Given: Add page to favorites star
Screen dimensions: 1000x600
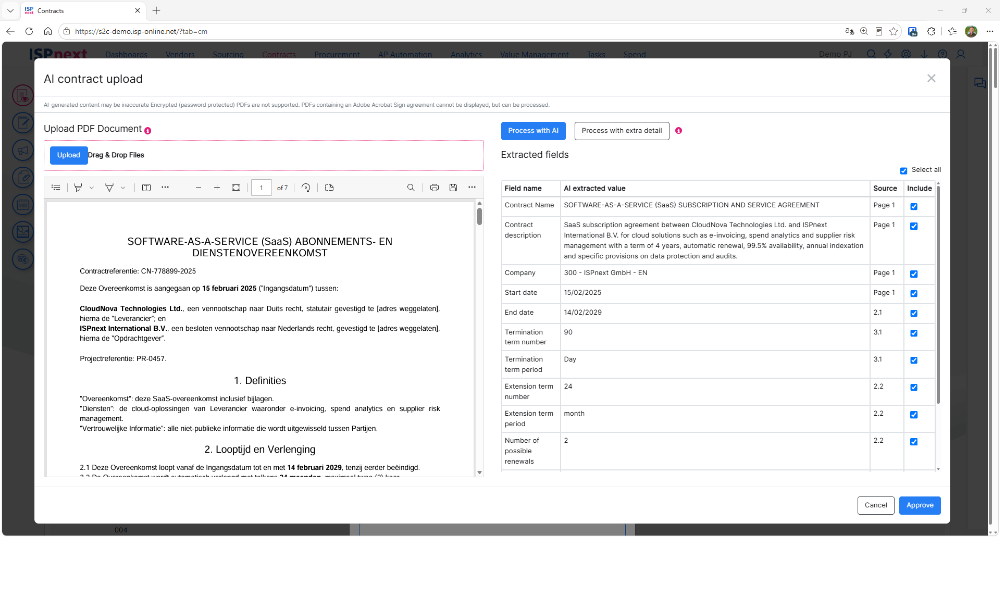Looking at the screenshot, I should click(x=893, y=31).
